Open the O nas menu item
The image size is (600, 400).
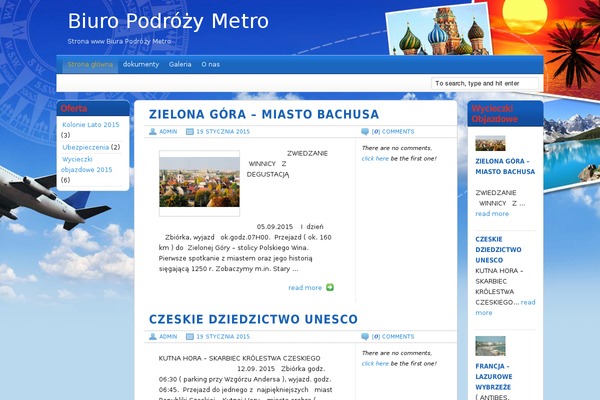pyautogui.click(x=210, y=64)
